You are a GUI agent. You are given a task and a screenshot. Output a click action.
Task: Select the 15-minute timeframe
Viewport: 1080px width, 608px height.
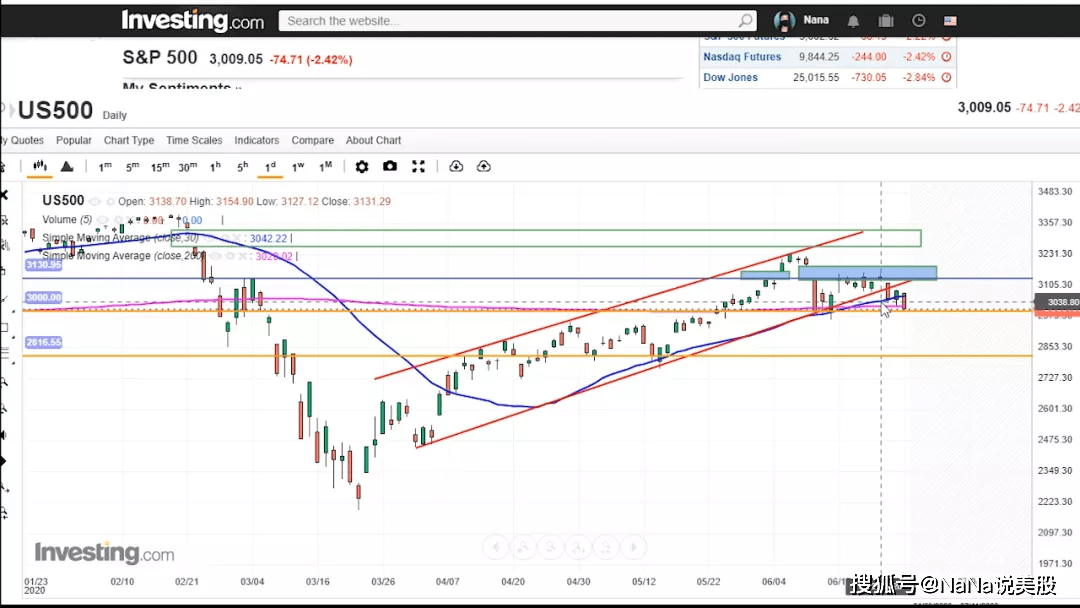tap(160, 167)
